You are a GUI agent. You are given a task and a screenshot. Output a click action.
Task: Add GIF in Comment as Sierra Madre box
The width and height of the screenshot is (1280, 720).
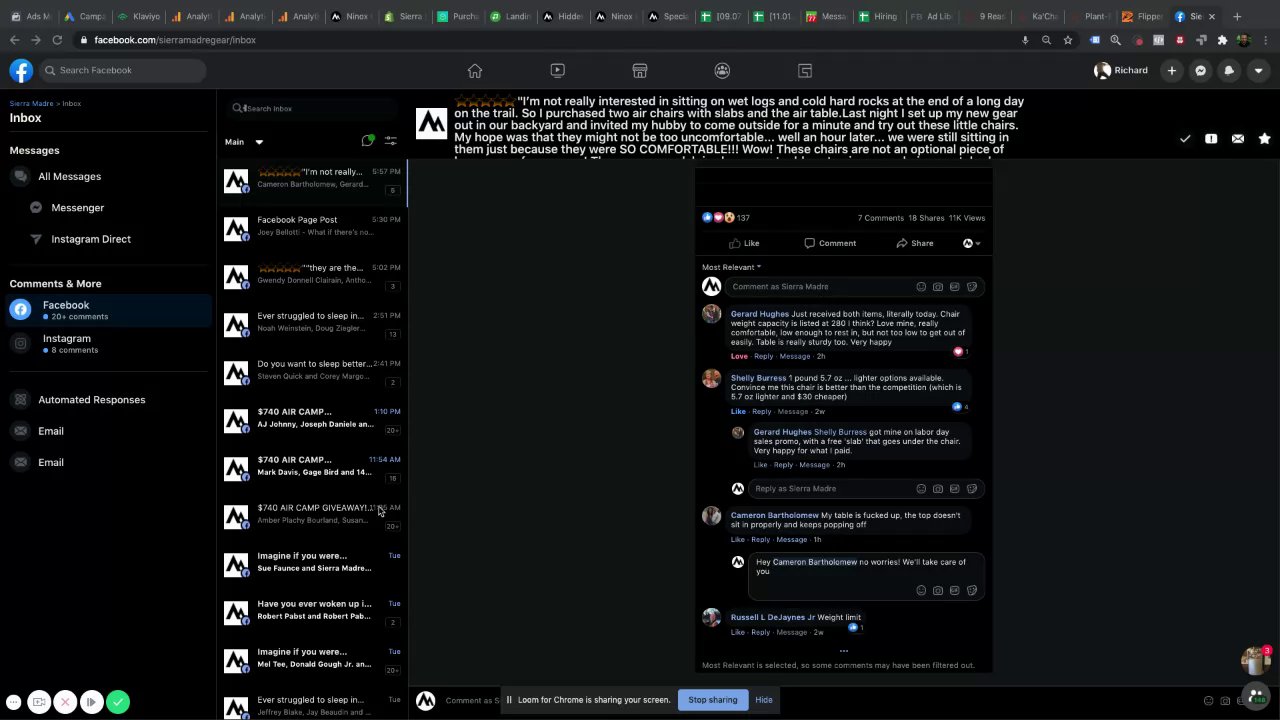pyautogui.click(x=954, y=287)
